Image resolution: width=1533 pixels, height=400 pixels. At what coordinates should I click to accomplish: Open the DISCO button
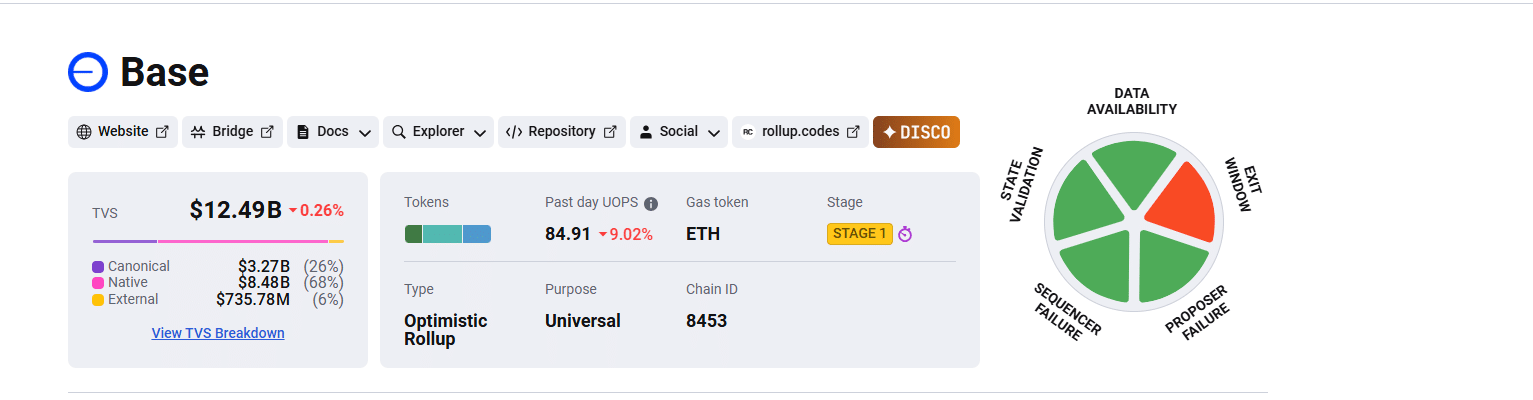point(916,132)
